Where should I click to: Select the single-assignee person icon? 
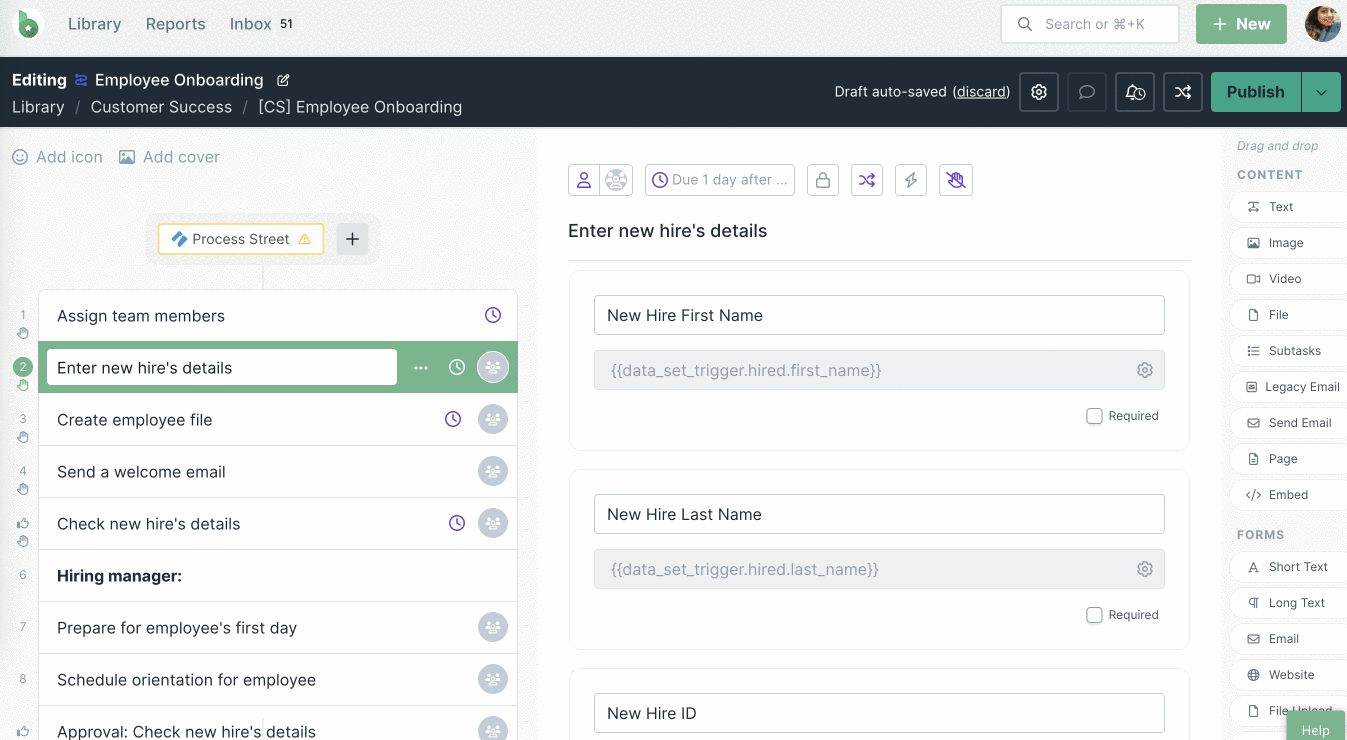click(585, 180)
